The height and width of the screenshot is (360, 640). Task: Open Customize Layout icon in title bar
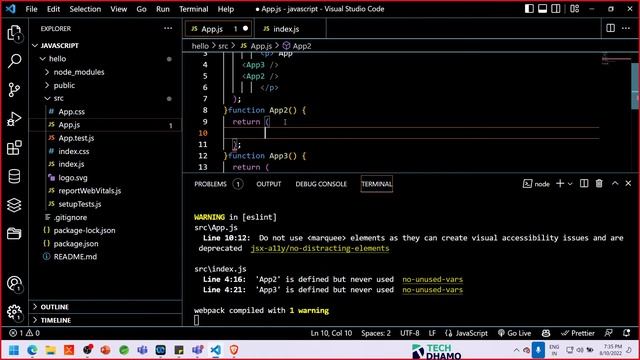coord(575,9)
